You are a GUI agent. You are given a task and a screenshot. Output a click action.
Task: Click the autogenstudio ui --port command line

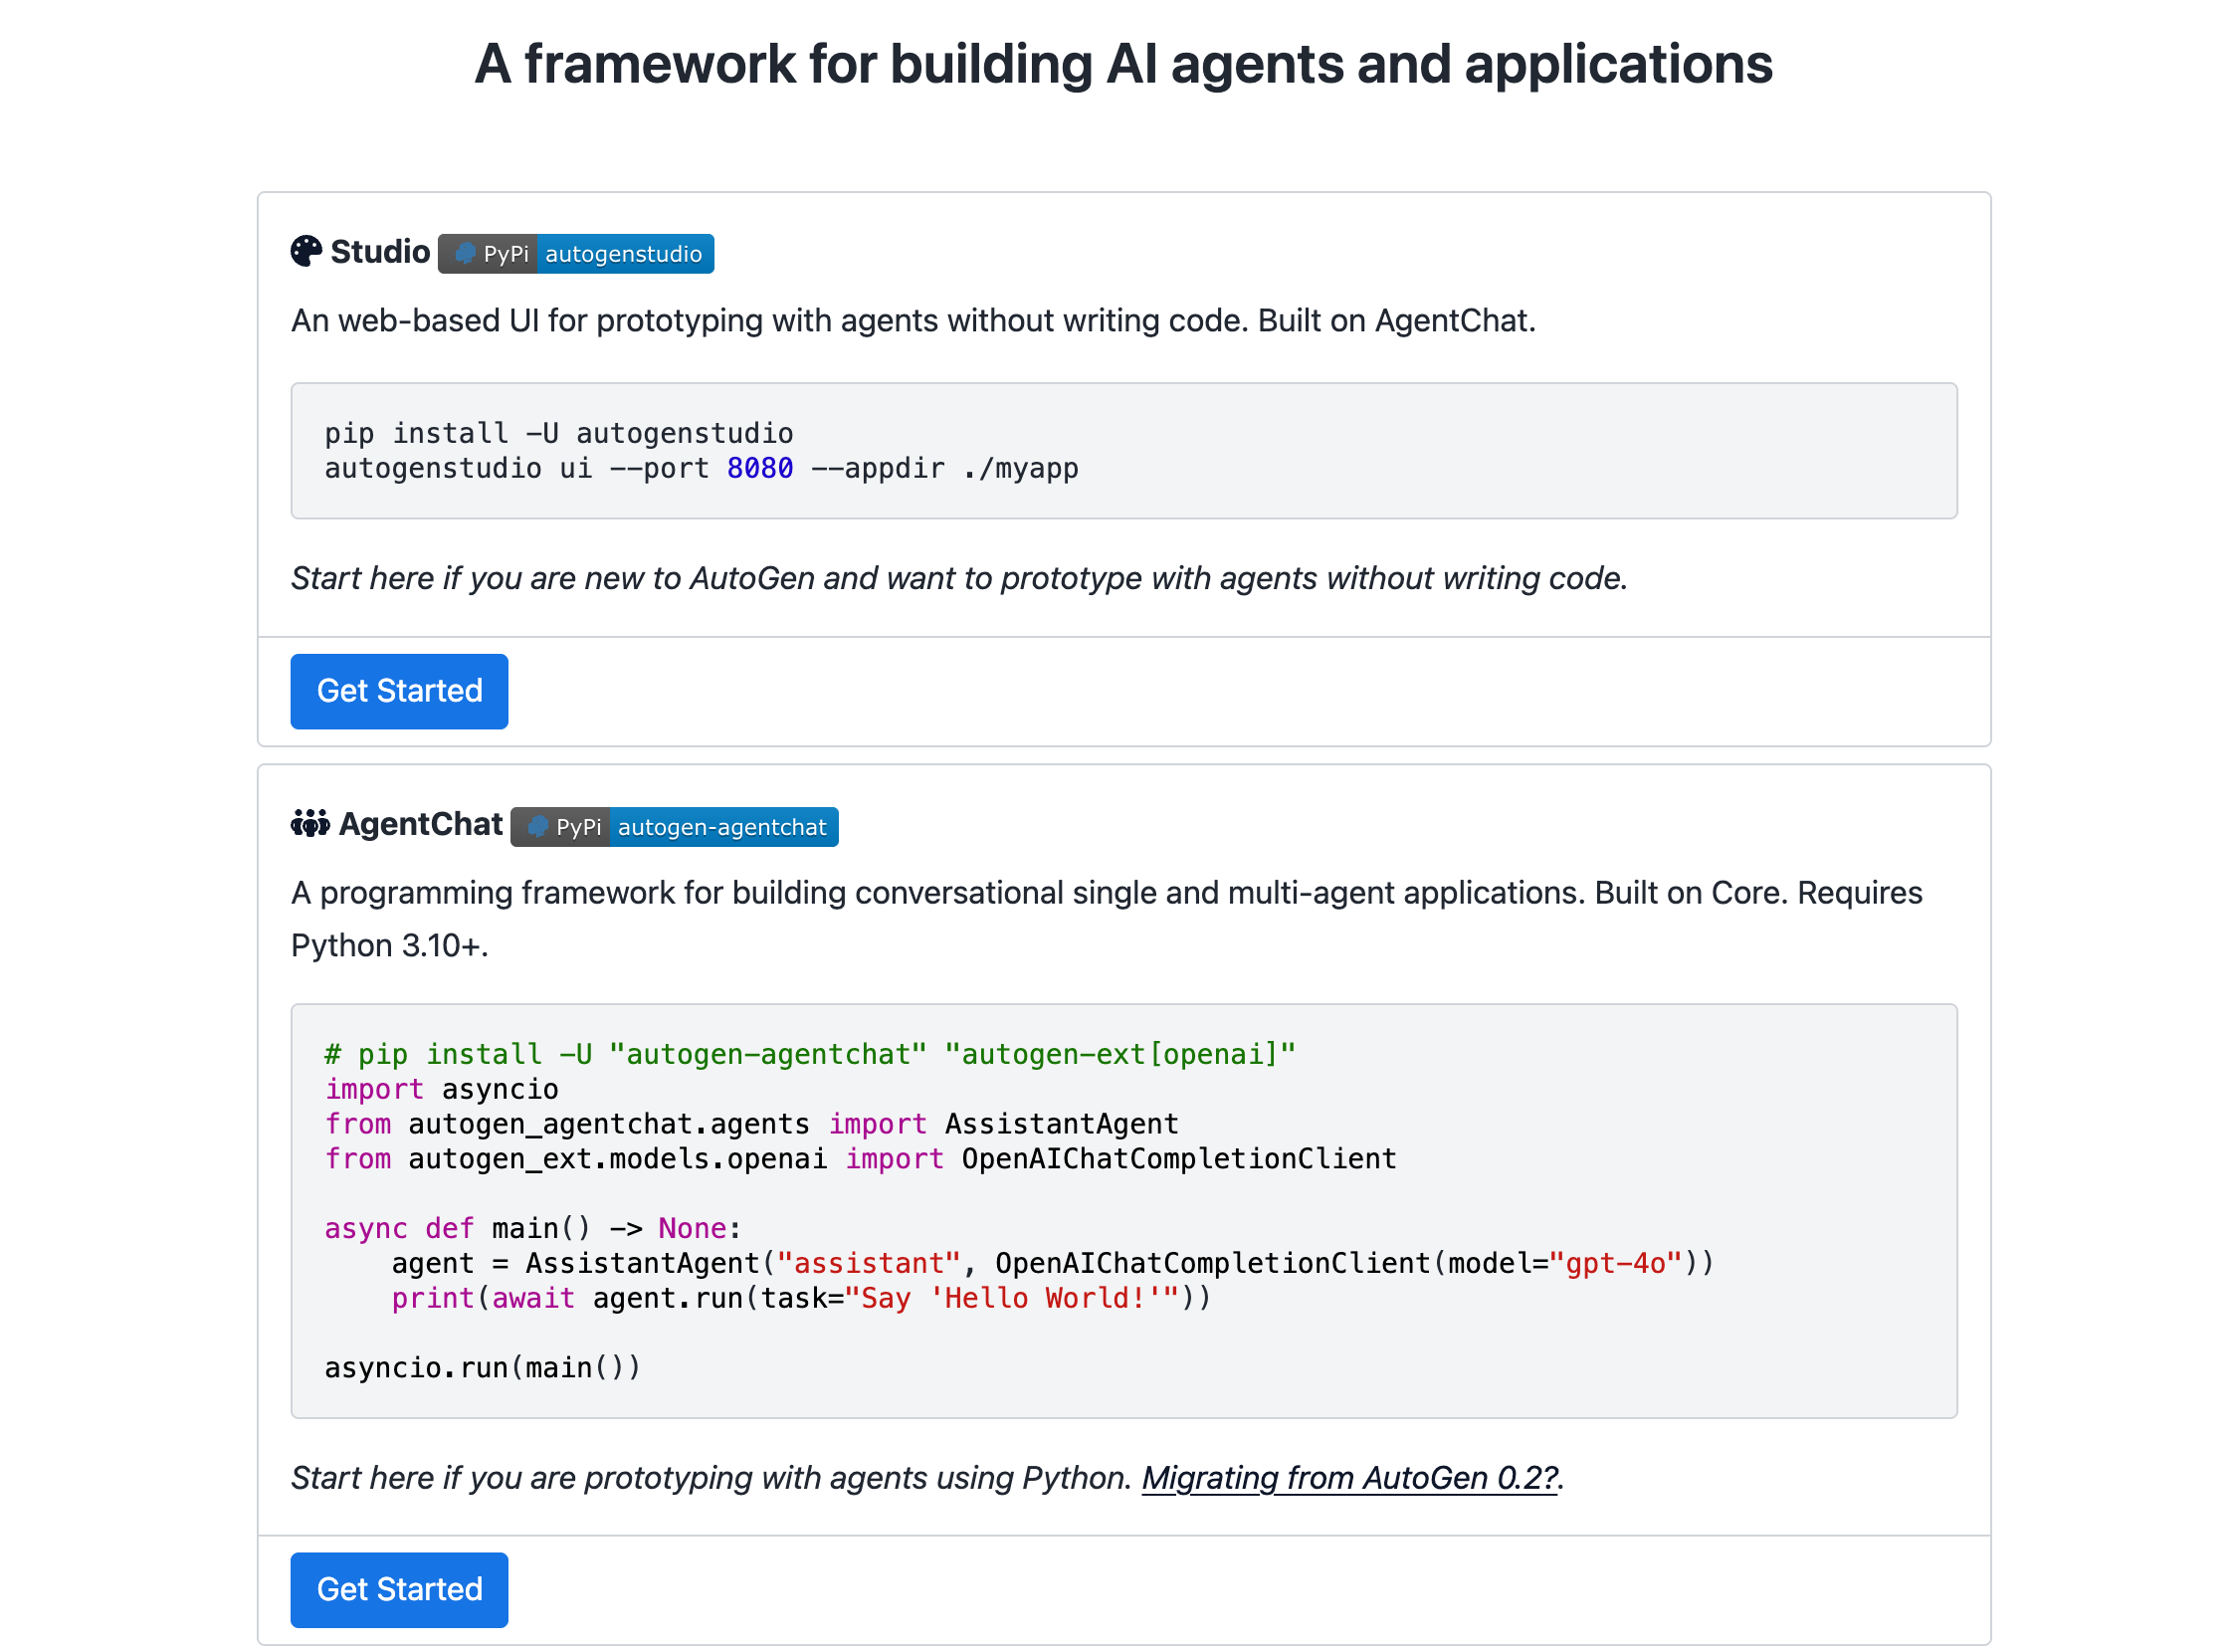[701, 469]
